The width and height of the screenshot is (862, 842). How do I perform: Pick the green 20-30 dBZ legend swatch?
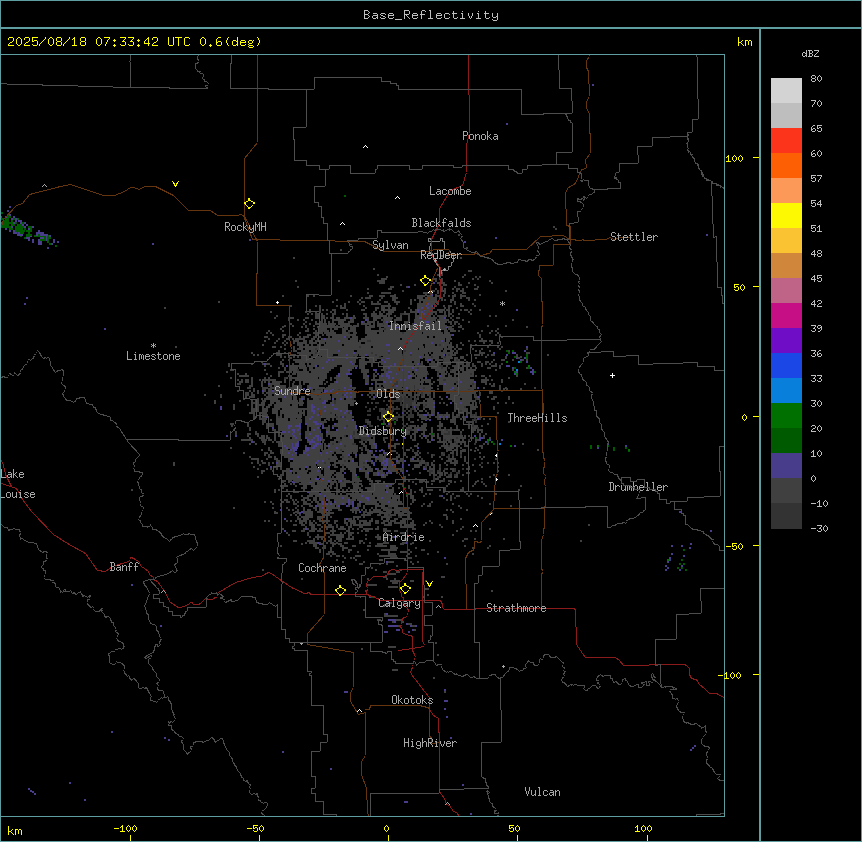pos(786,416)
